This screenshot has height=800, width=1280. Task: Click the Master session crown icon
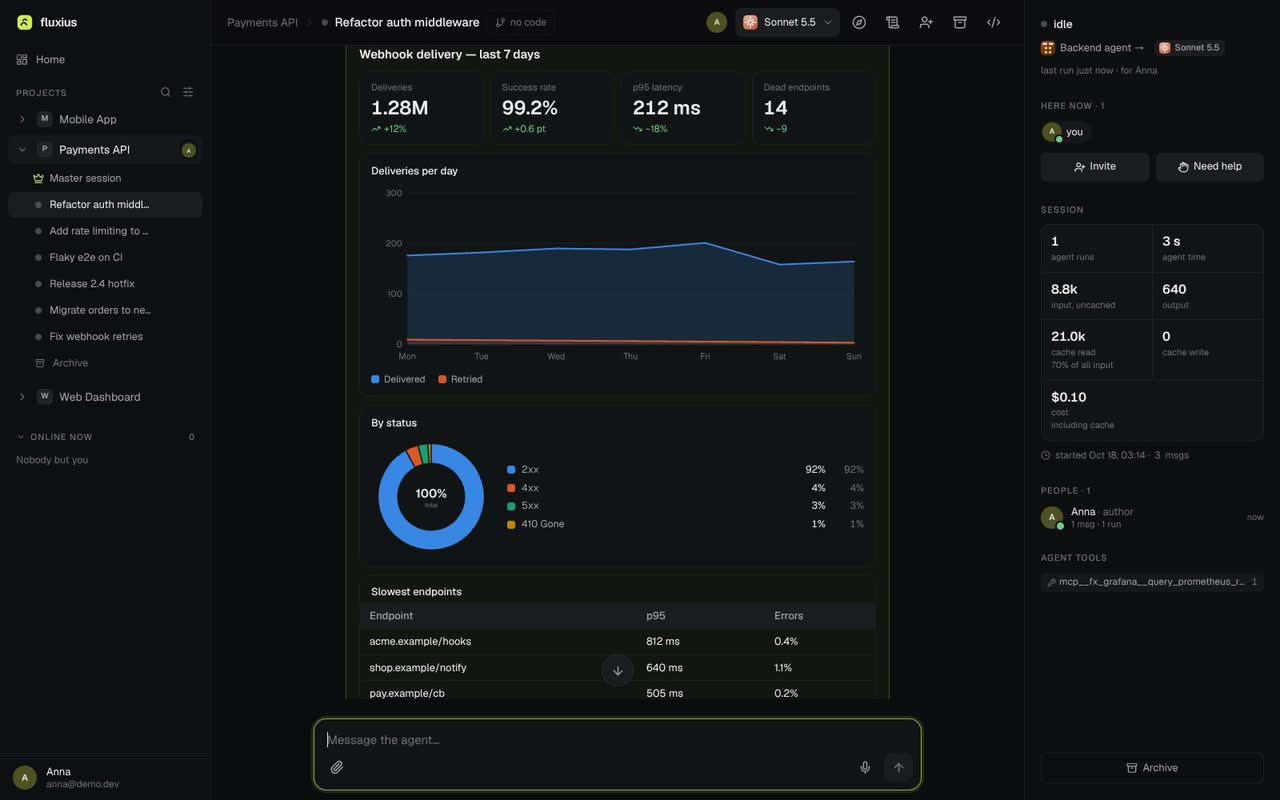click(x=39, y=178)
